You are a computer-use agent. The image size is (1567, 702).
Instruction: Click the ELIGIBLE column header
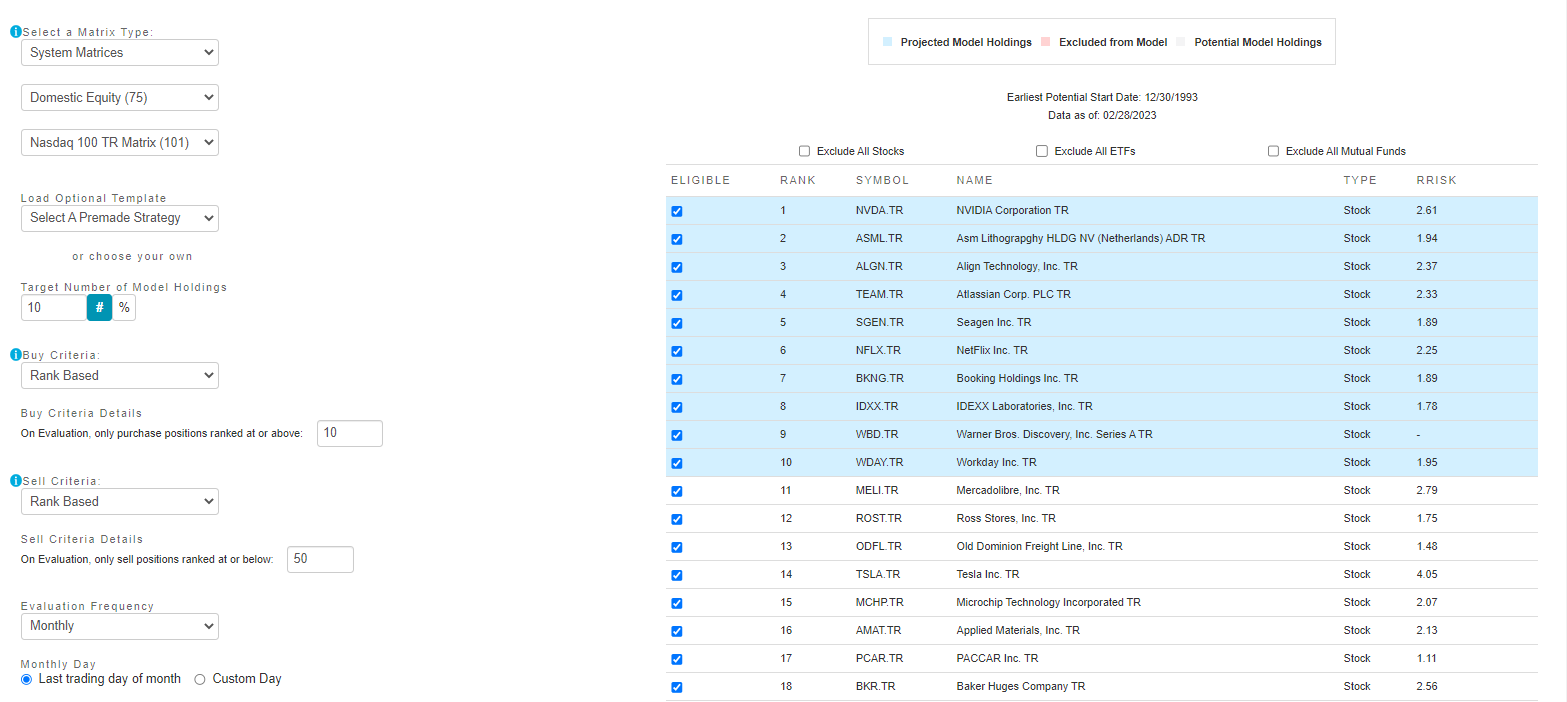click(x=700, y=181)
